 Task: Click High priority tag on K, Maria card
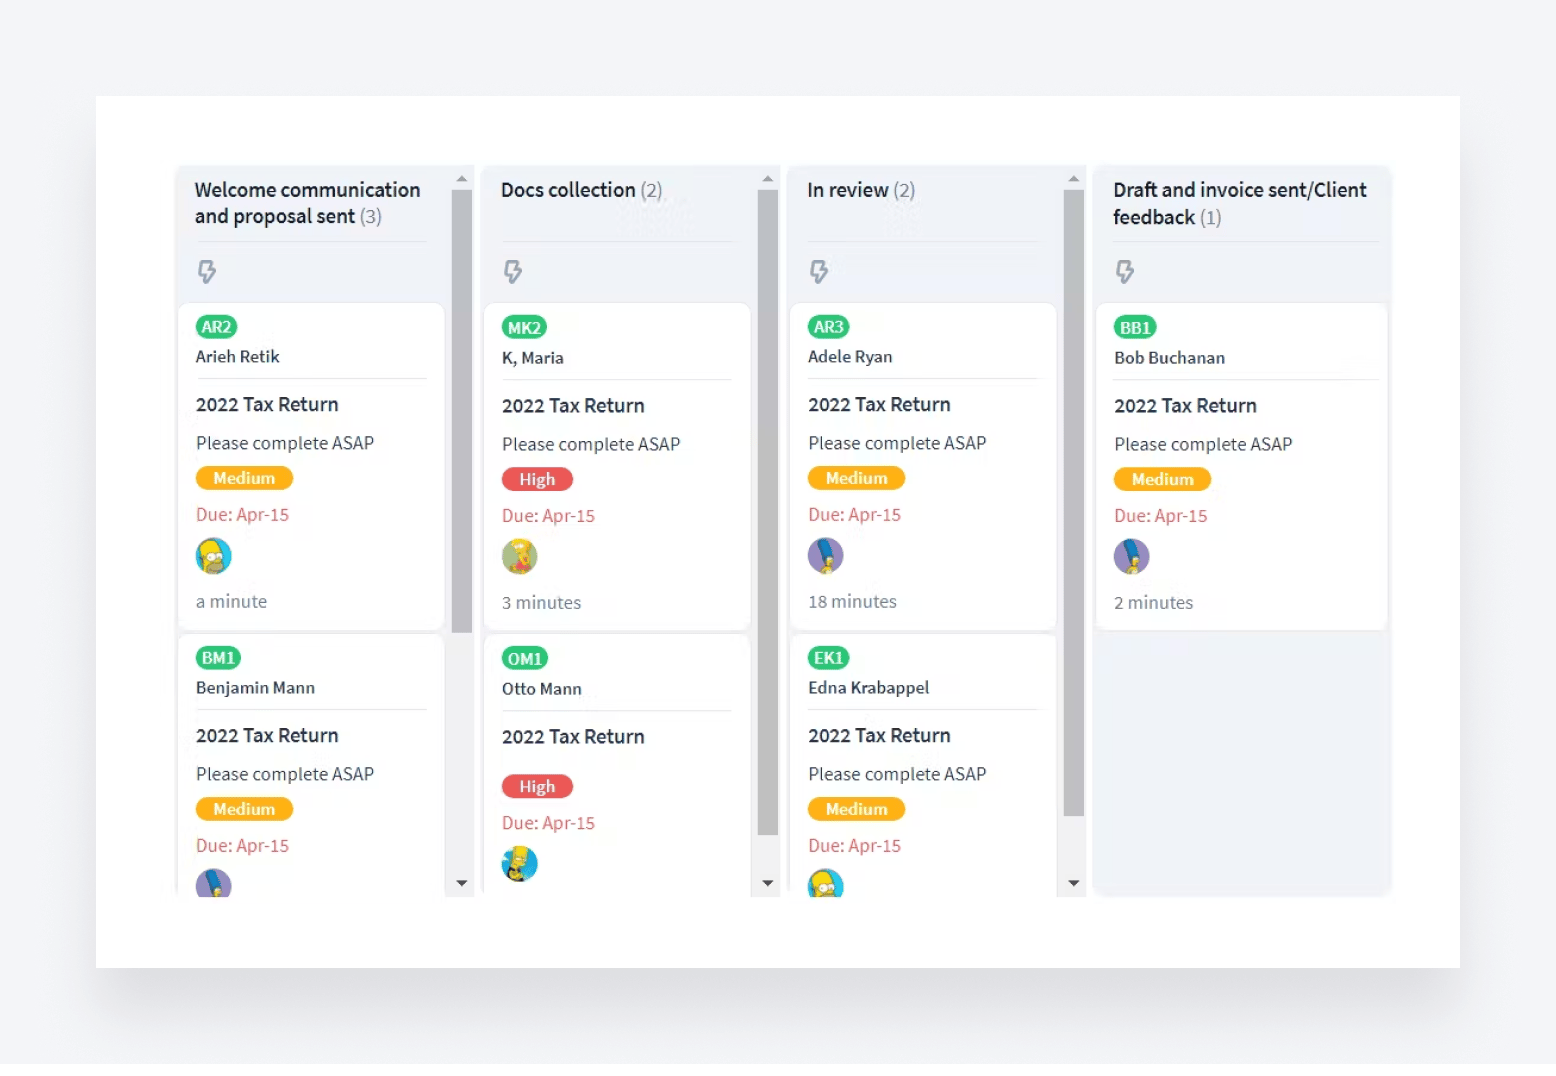pos(537,479)
